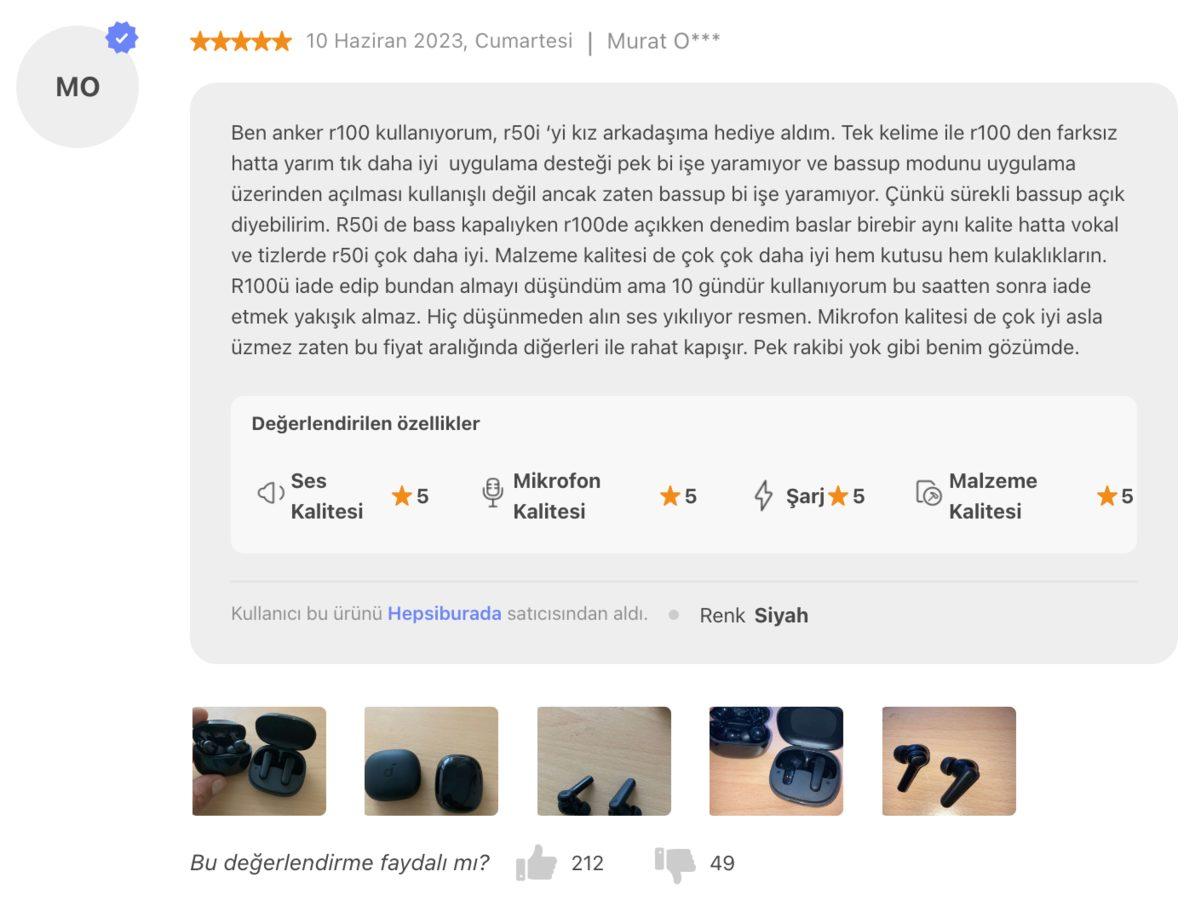This screenshot has height=923, width=1200.
Task: Click the Ses Kalitesi speaker icon
Action: [270, 493]
